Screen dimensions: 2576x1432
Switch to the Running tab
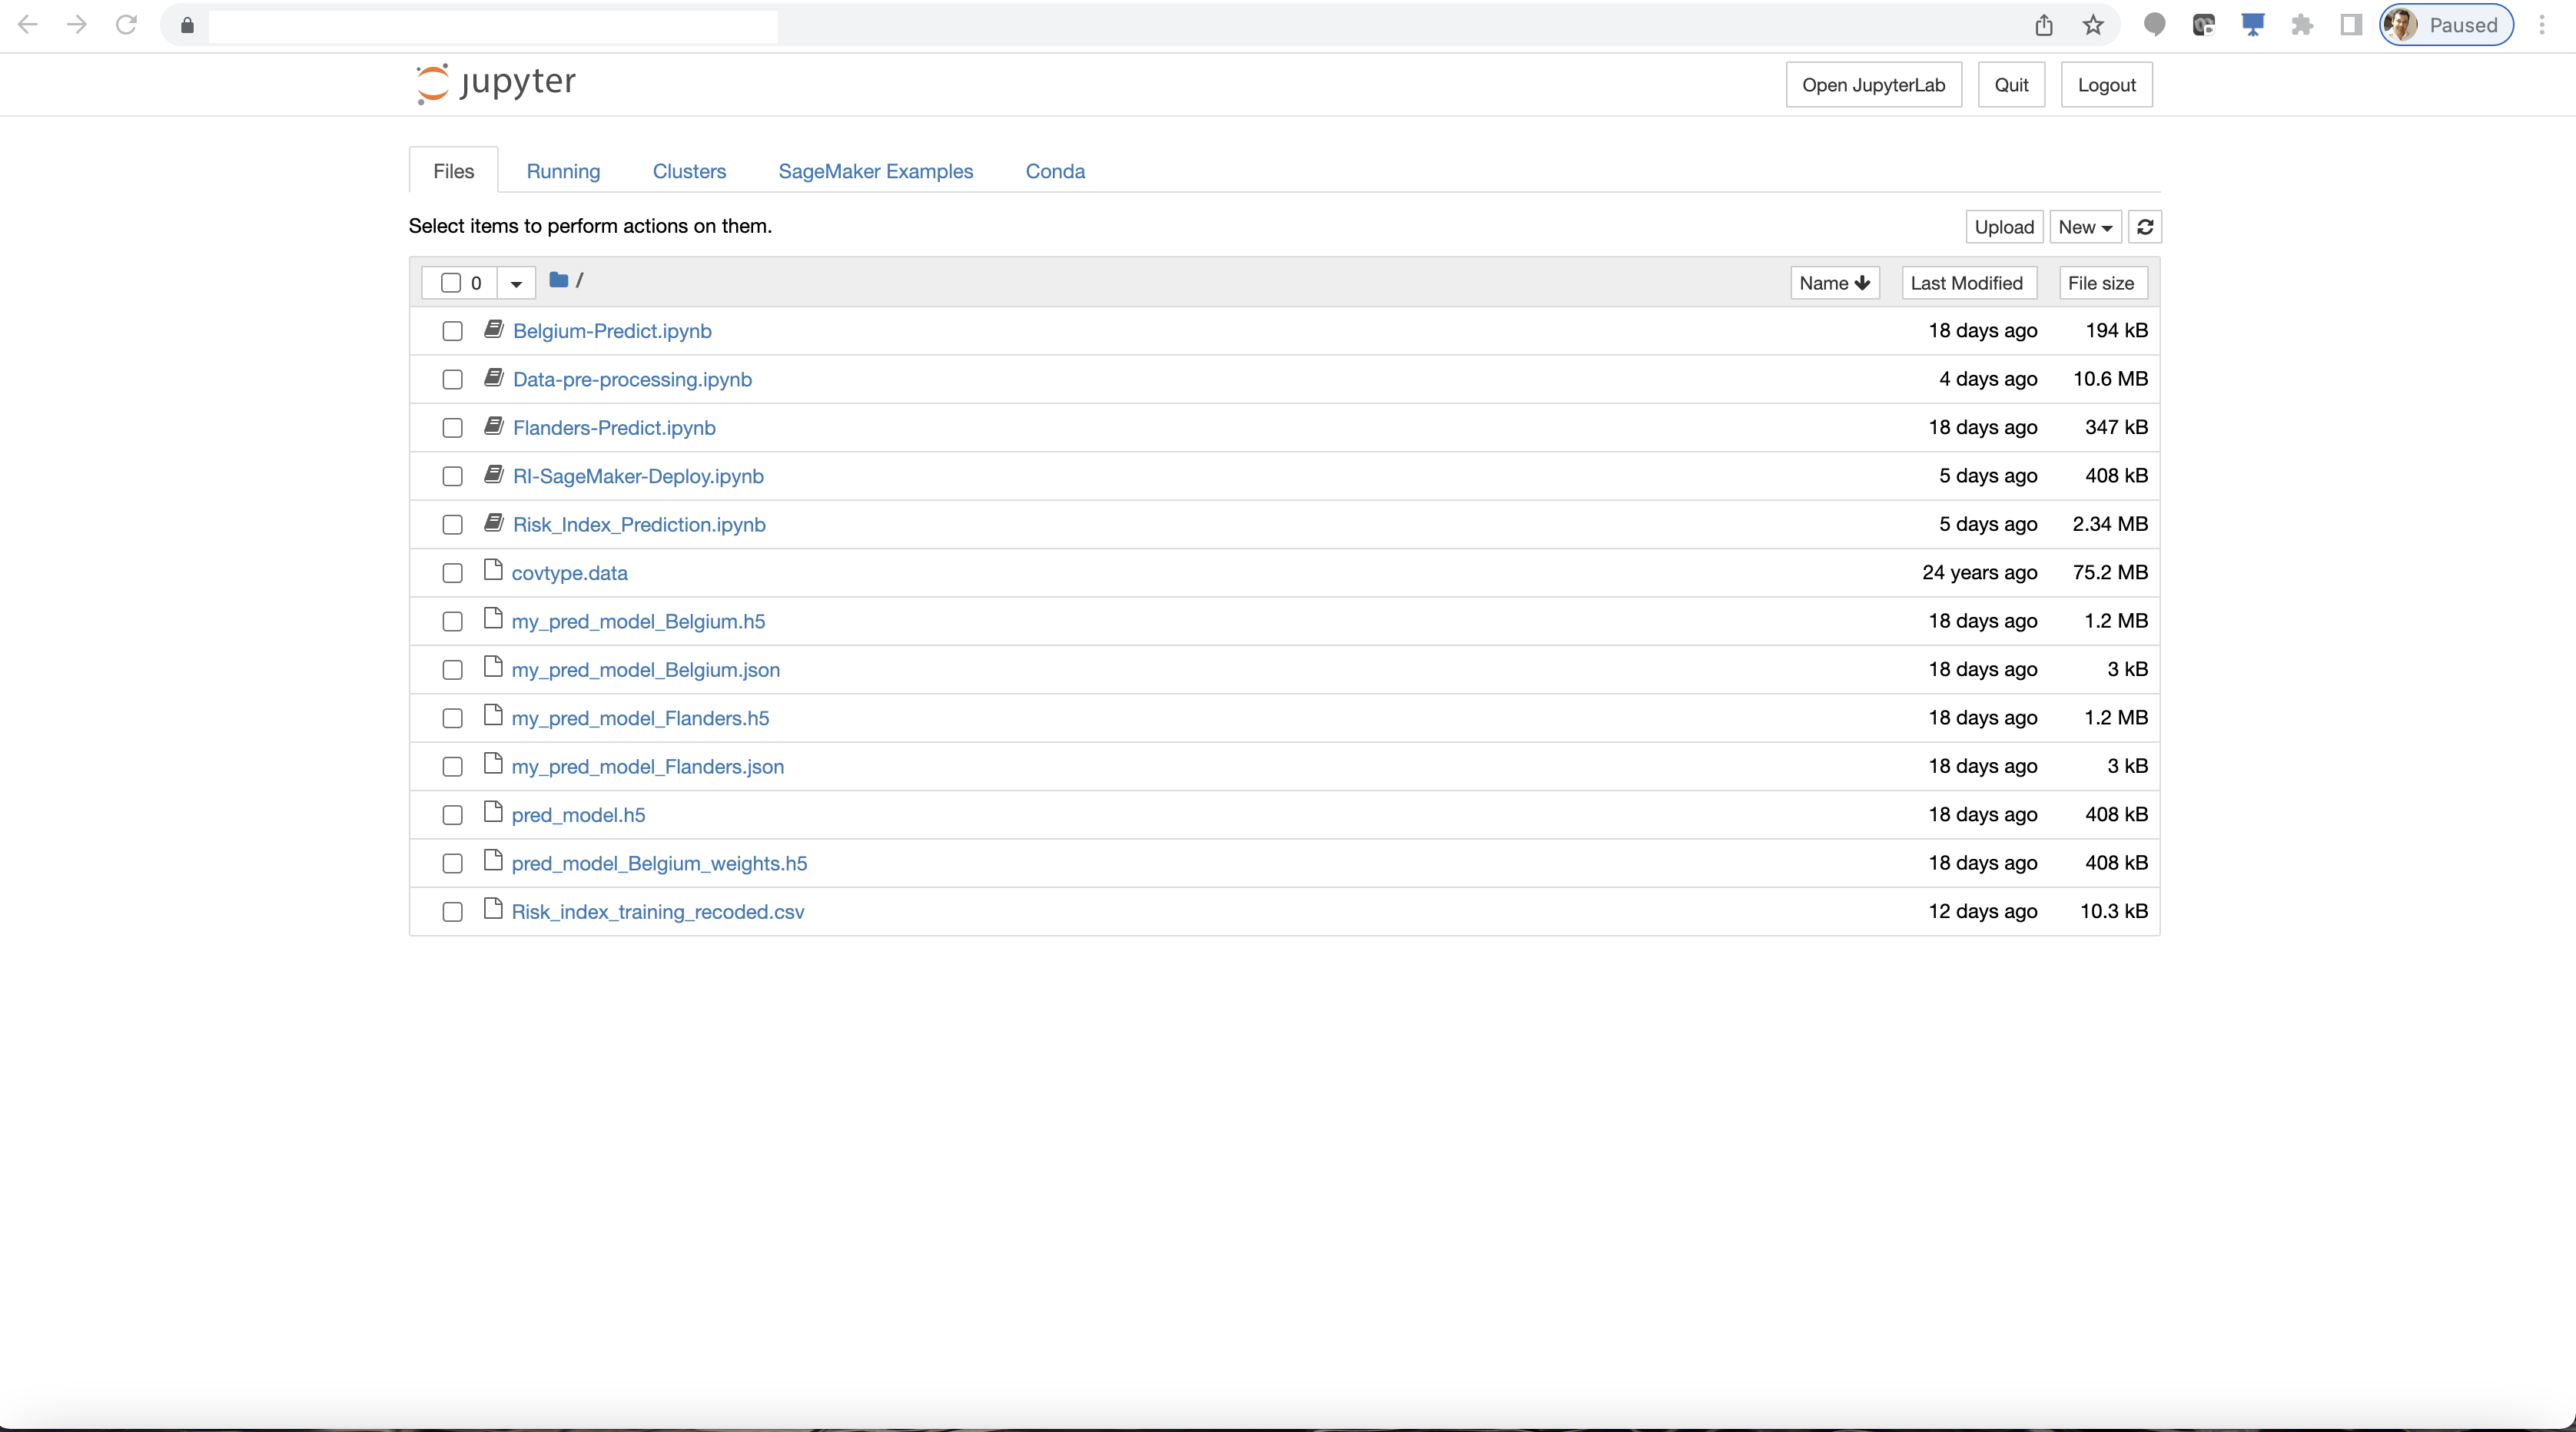pos(563,171)
